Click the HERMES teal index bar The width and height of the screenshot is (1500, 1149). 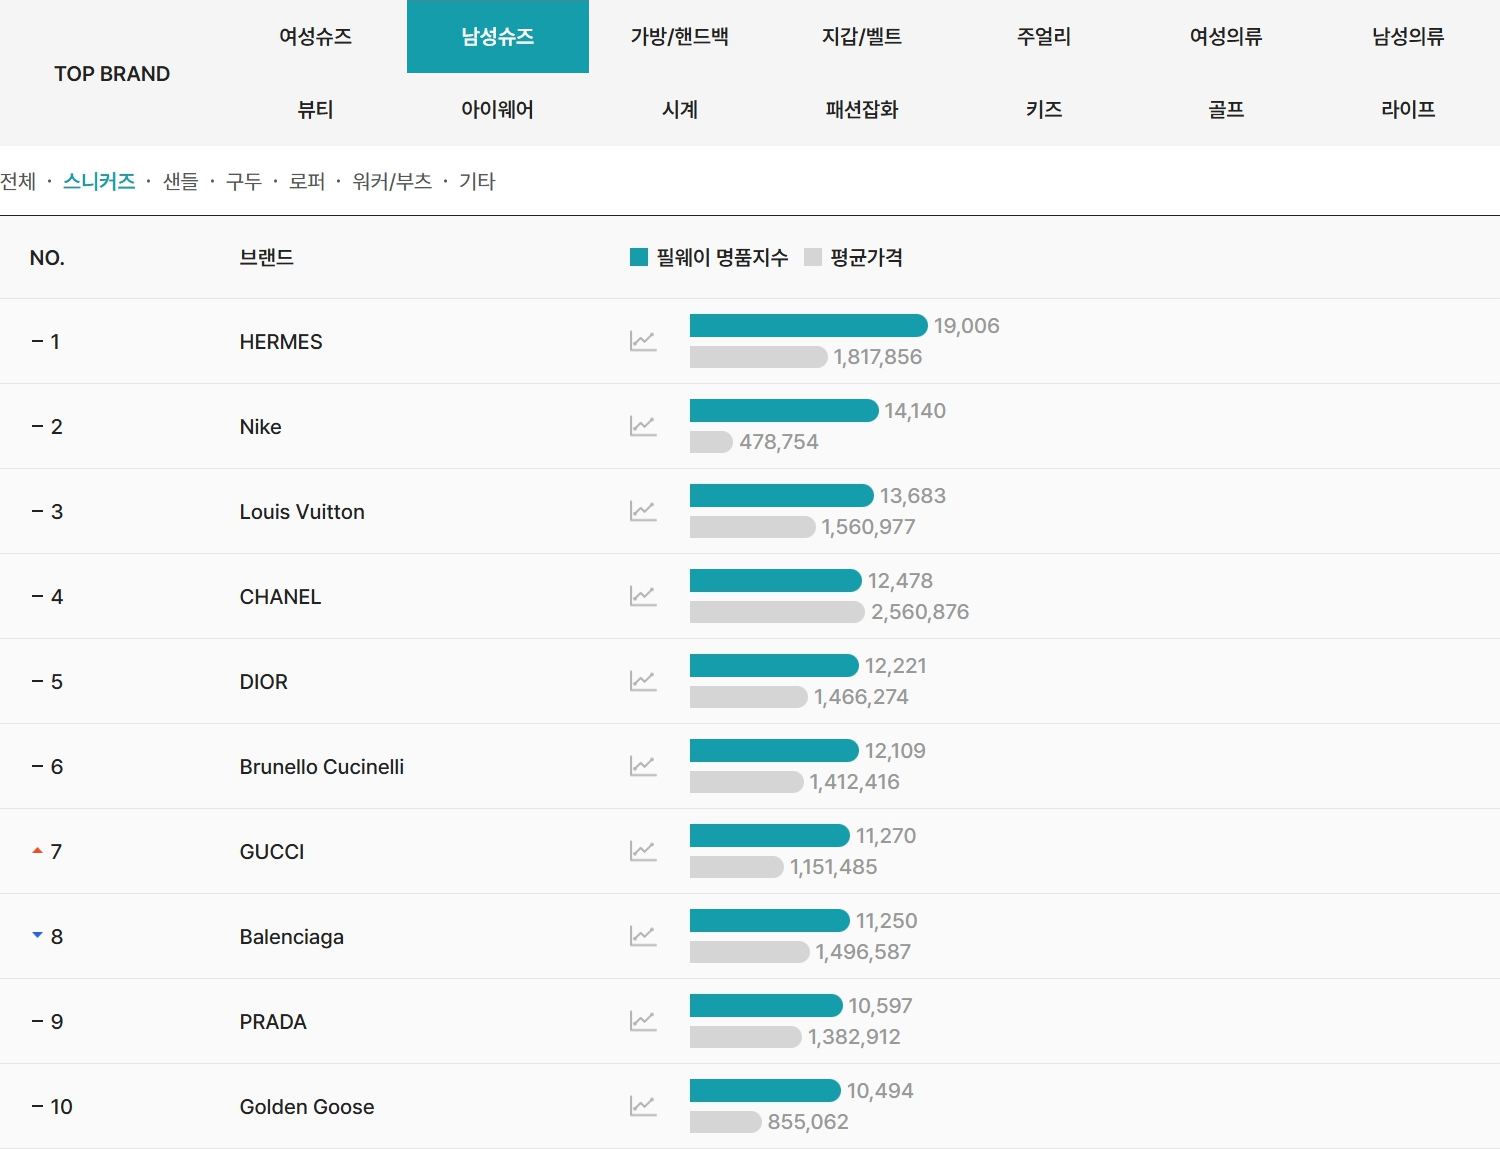coord(808,325)
